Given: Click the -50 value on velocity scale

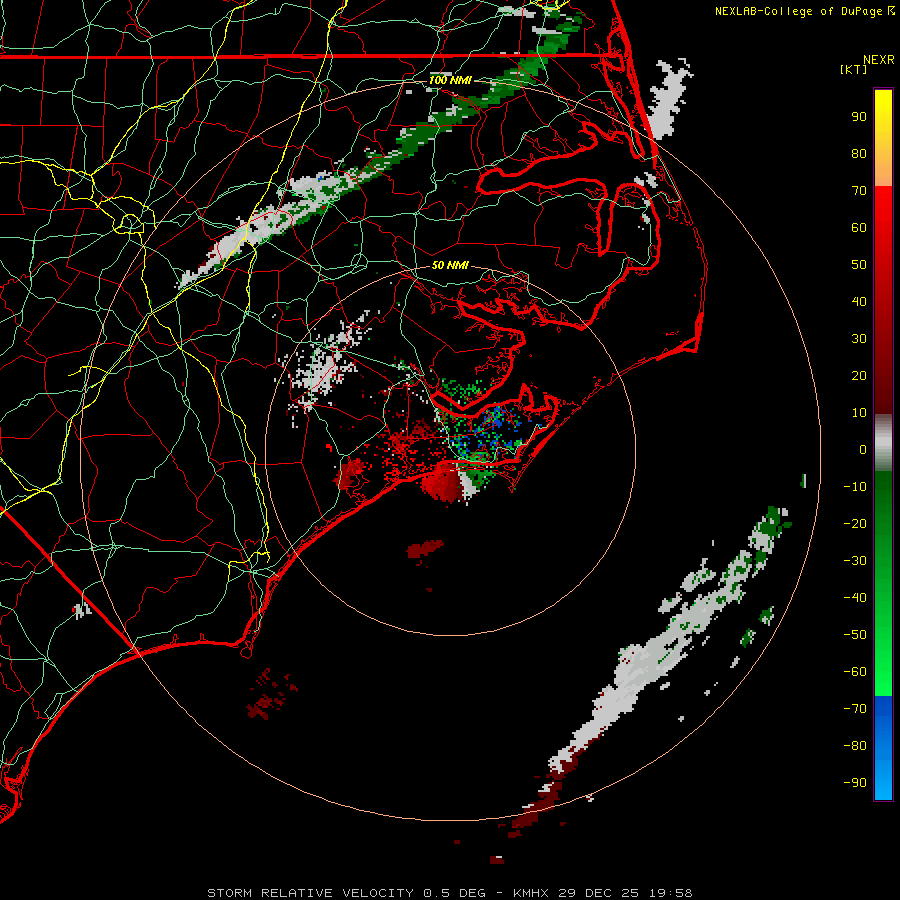Looking at the screenshot, I should (855, 635).
